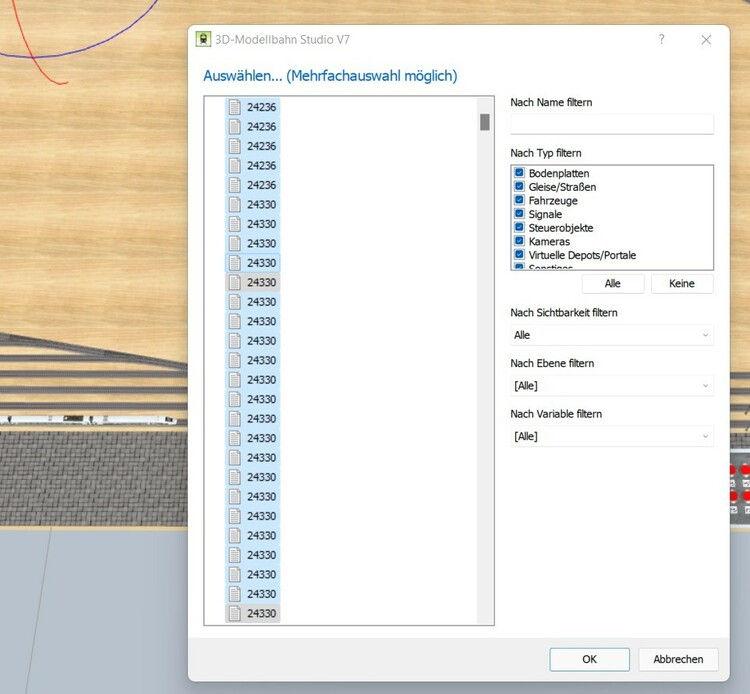The image size is (750, 694).
Task: Expand the Nach Ebene filtern dropdown
Action: tap(611, 386)
